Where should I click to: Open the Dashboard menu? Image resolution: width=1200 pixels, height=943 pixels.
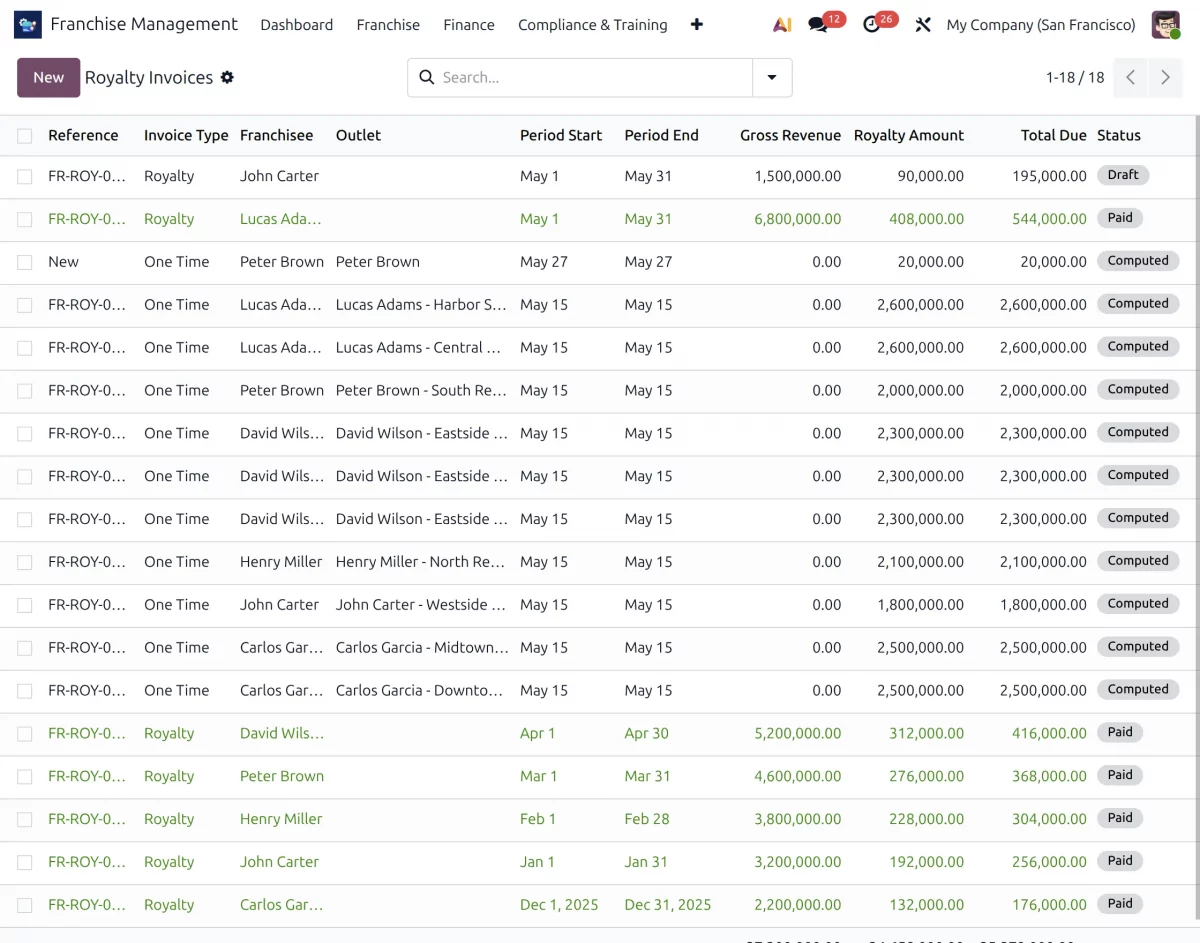click(296, 24)
